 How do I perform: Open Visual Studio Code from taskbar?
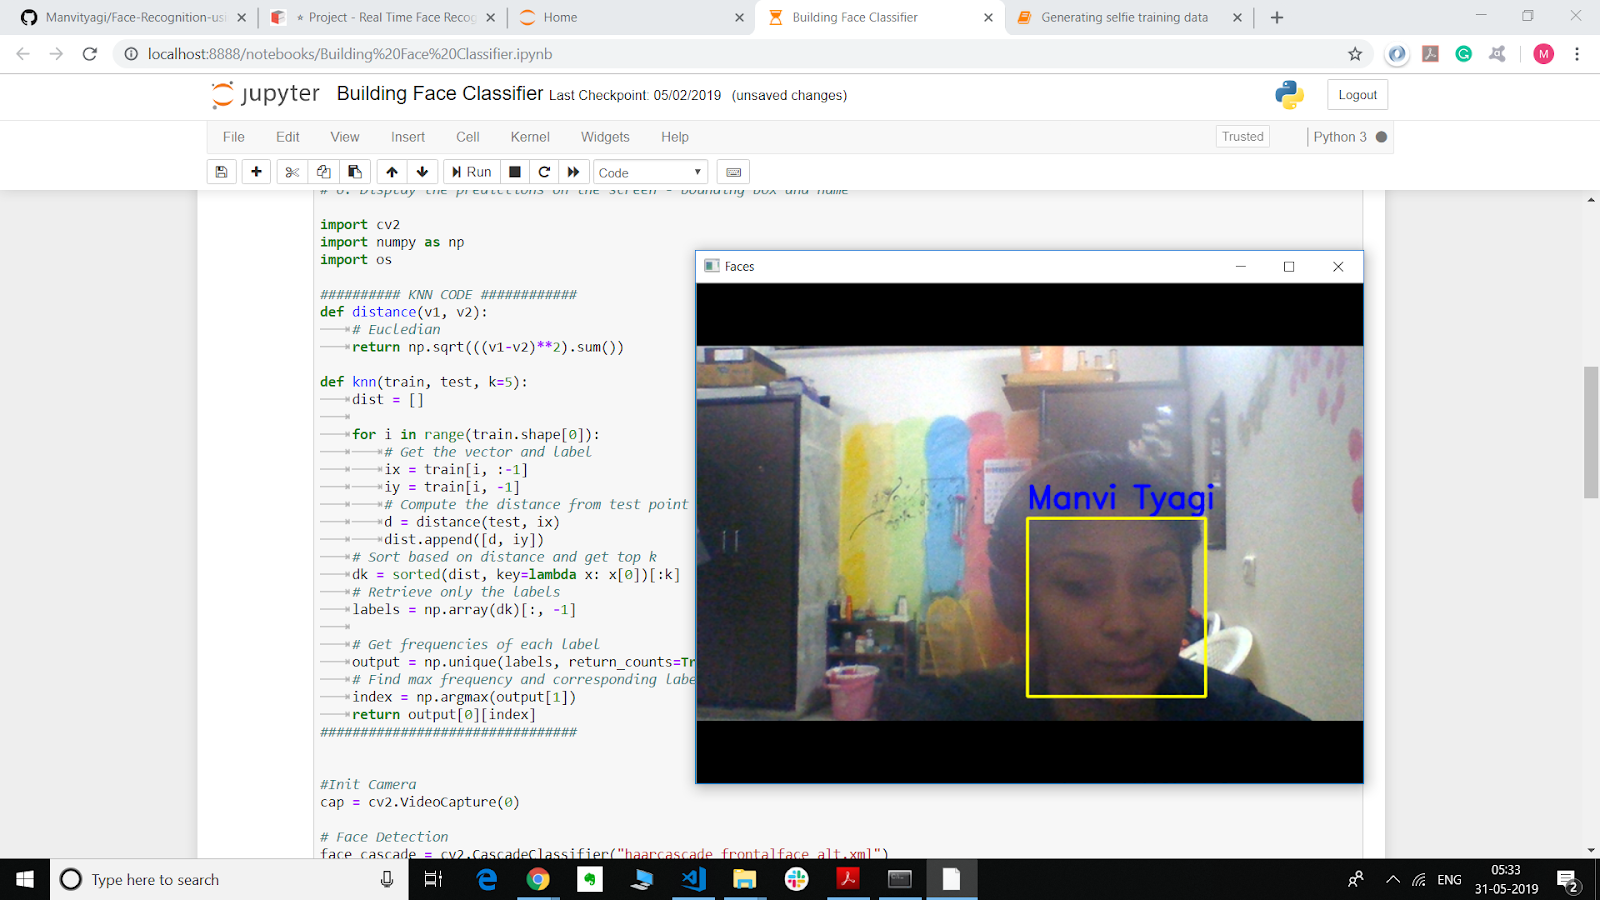click(694, 879)
